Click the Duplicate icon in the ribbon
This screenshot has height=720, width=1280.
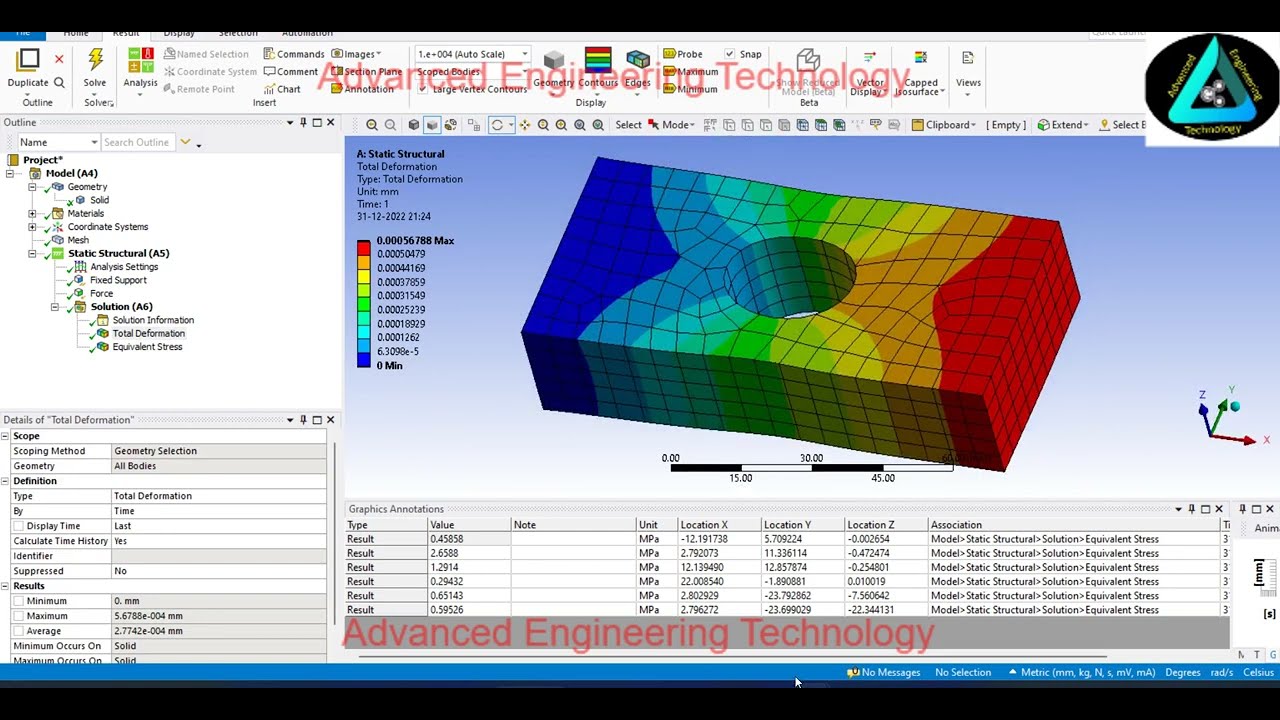click(x=28, y=60)
